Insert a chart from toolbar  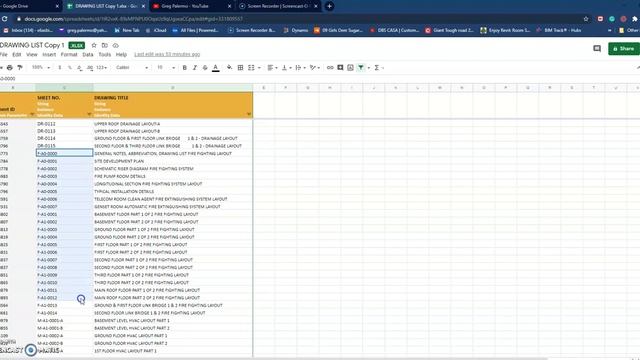(x=350, y=67)
